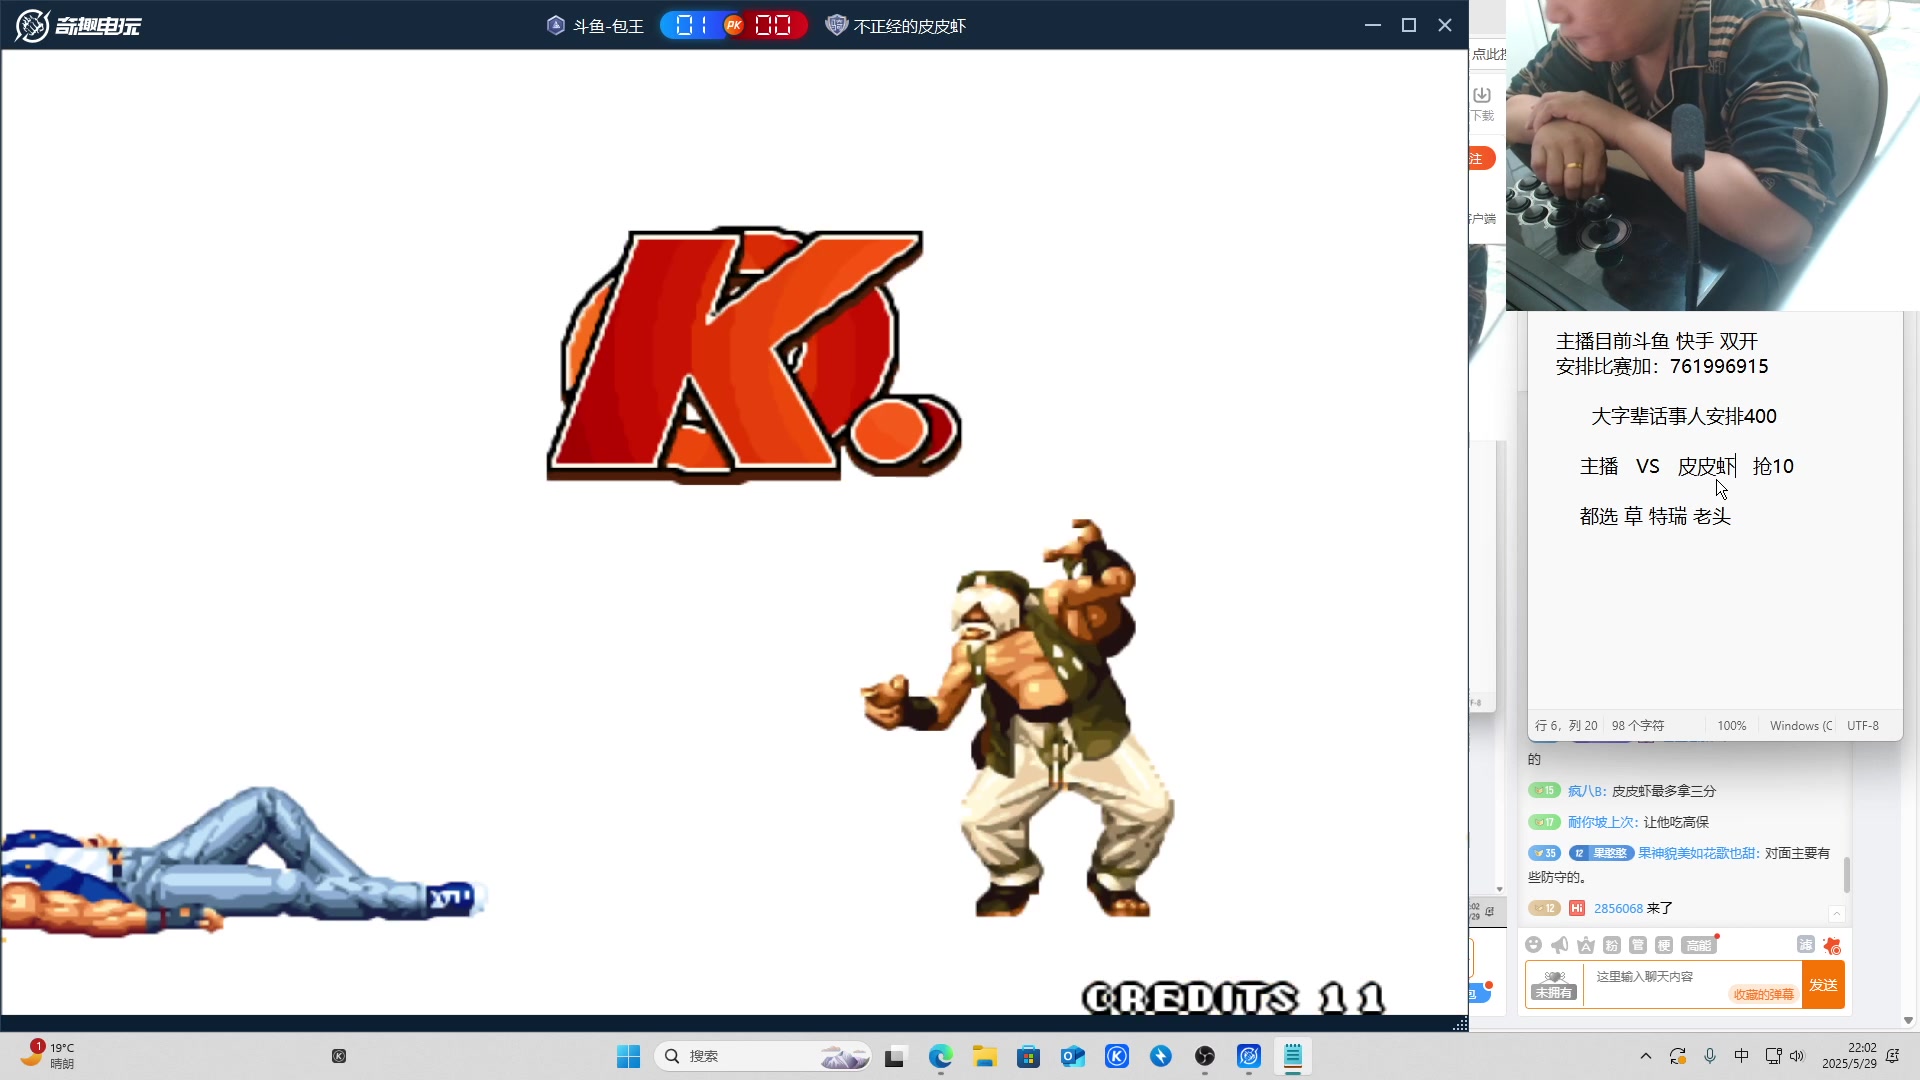Toggle the 滤 chat filter icon
1920x1080 pixels.
pyautogui.click(x=1805, y=944)
